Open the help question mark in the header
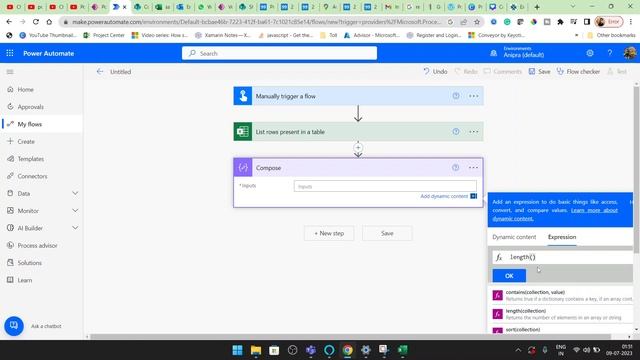The height and width of the screenshot is (360, 640). tap(609, 53)
